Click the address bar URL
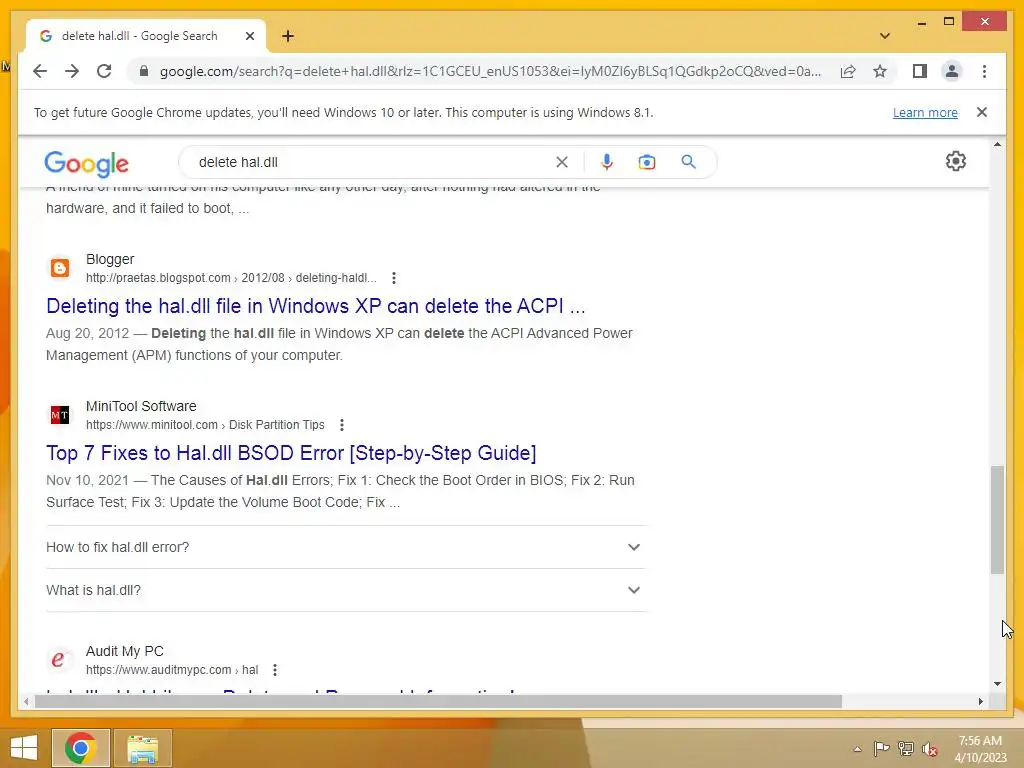Viewport: 1024px width, 768px height. pos(490,71)
